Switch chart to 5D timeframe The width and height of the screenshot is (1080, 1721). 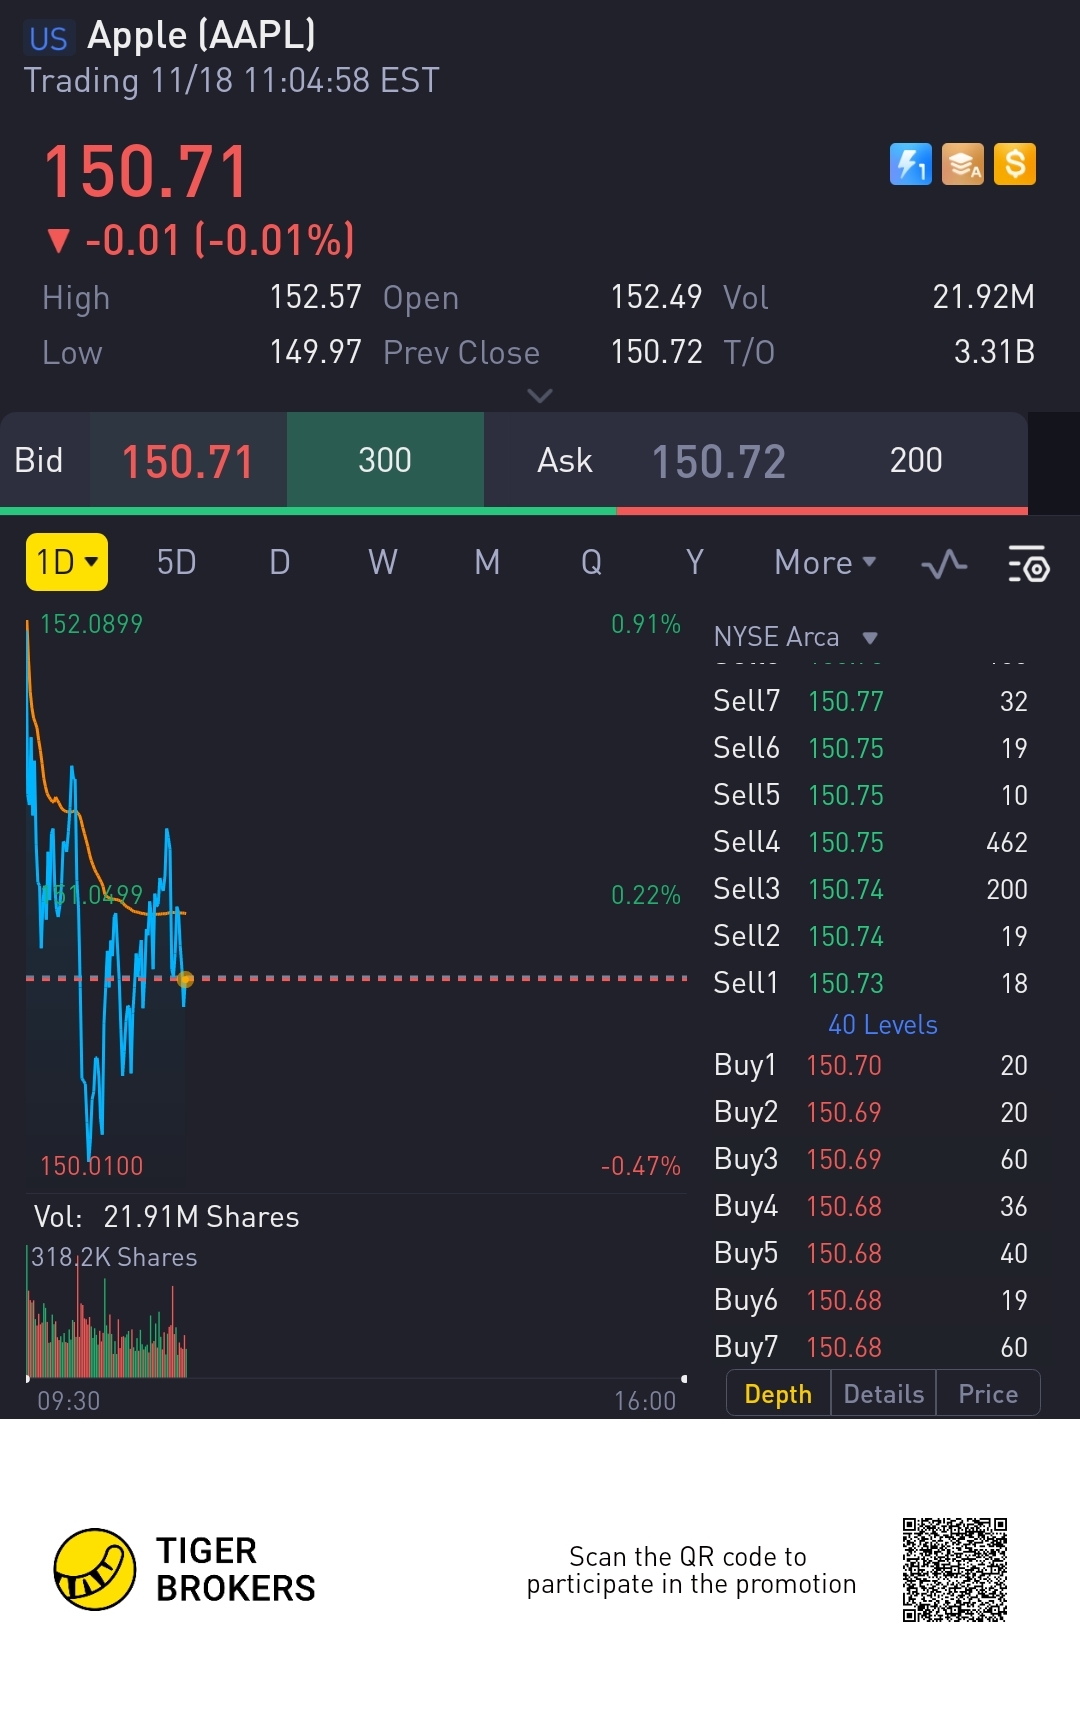(176, 563)
